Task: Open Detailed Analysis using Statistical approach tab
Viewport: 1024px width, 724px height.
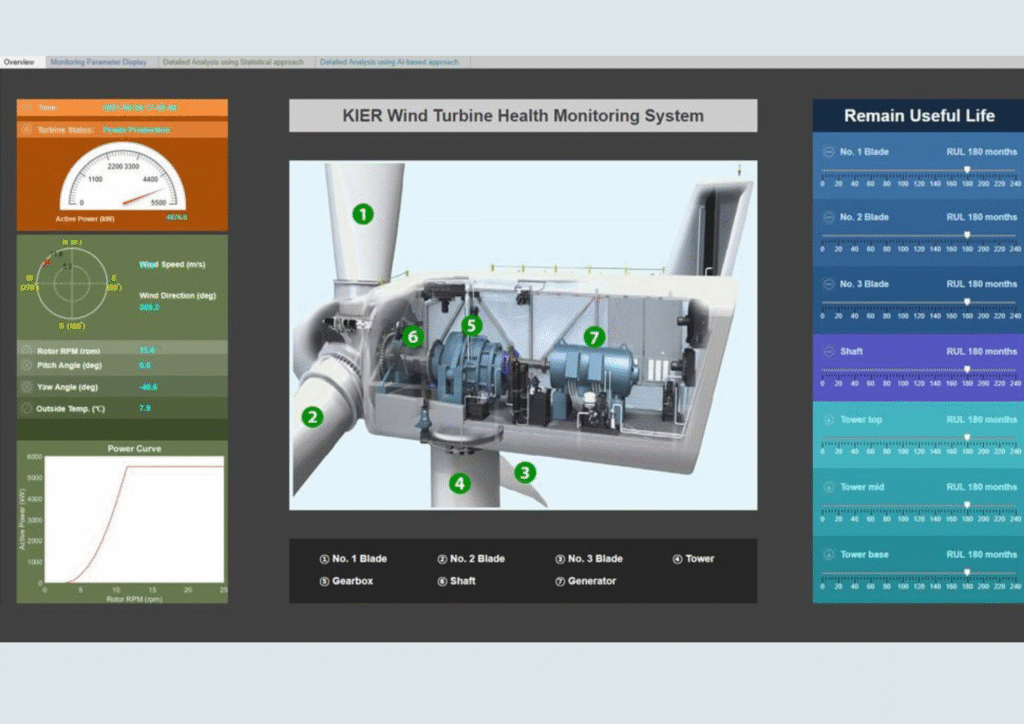Action: pyautogui.click(x=233, y=62)
